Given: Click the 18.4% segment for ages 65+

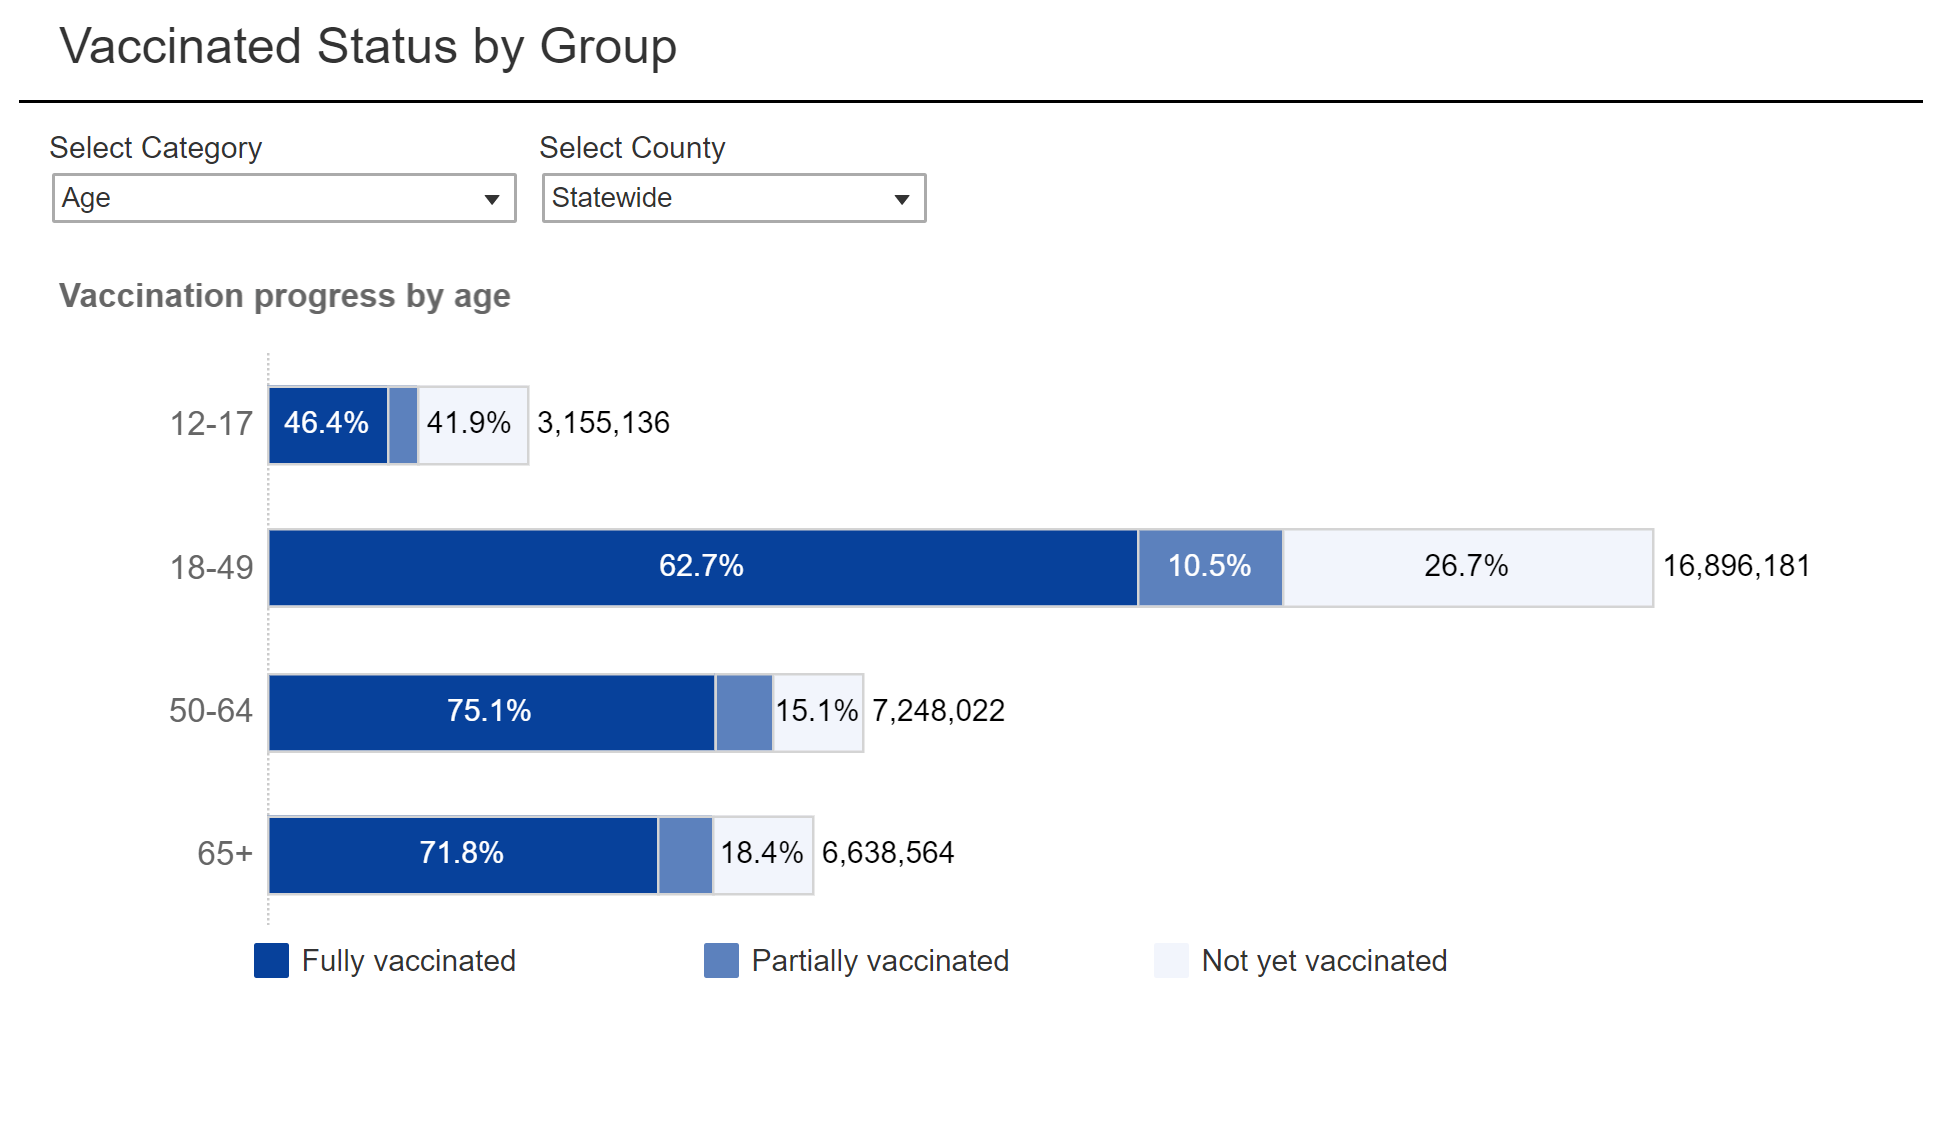Looking at the screenshot, I should point(762,854).
